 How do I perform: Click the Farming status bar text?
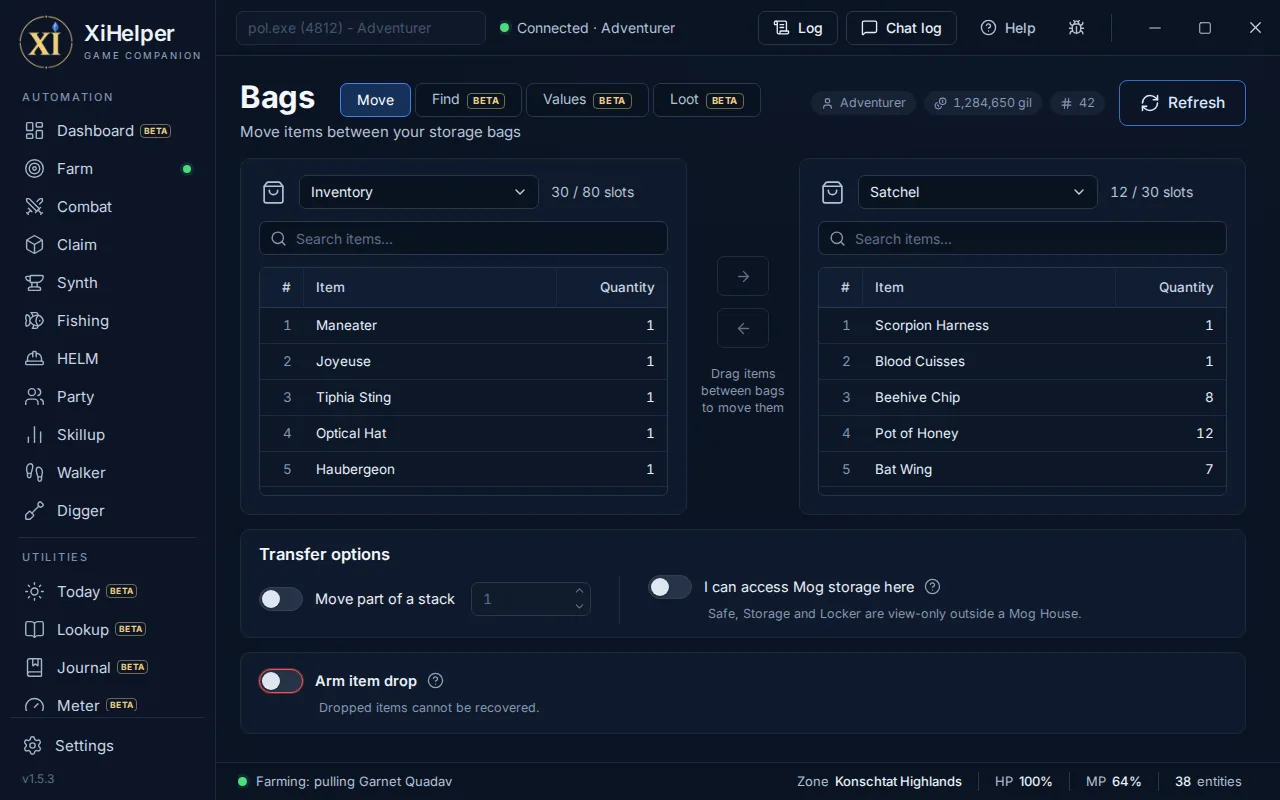[354, 782]
